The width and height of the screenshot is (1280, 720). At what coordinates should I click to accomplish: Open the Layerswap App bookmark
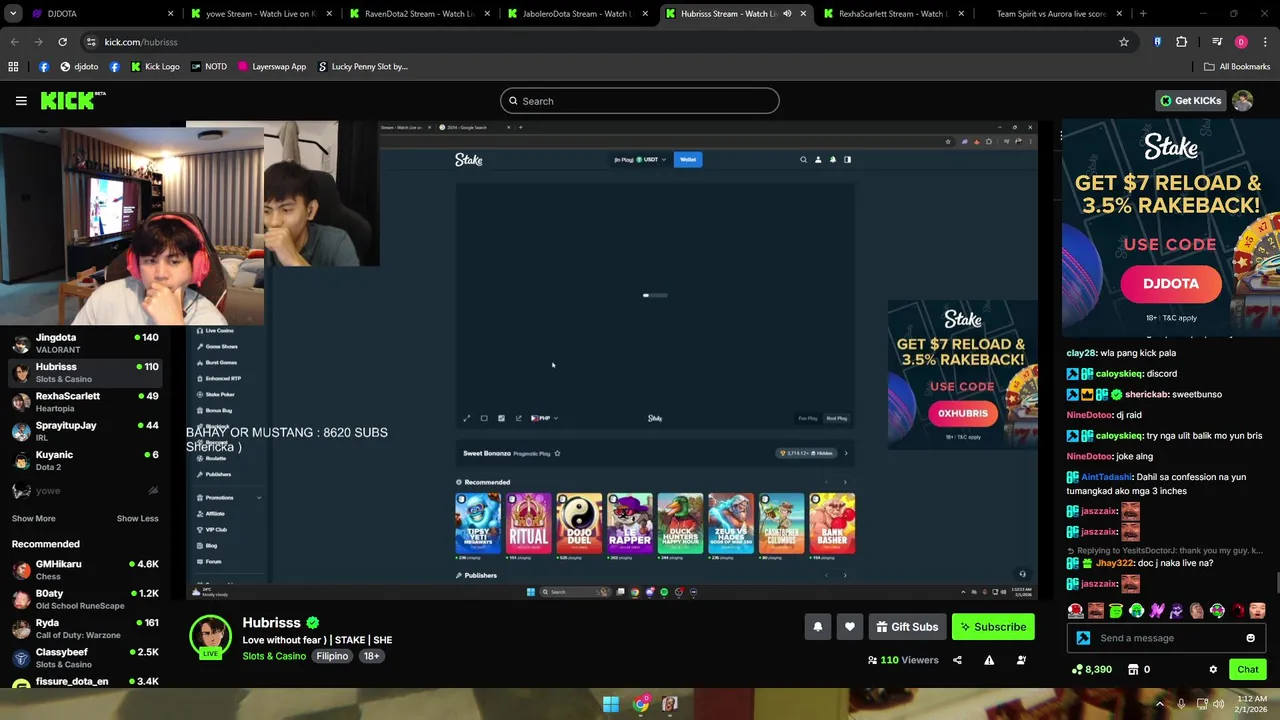pyautogui.click(x=271, y=67)
